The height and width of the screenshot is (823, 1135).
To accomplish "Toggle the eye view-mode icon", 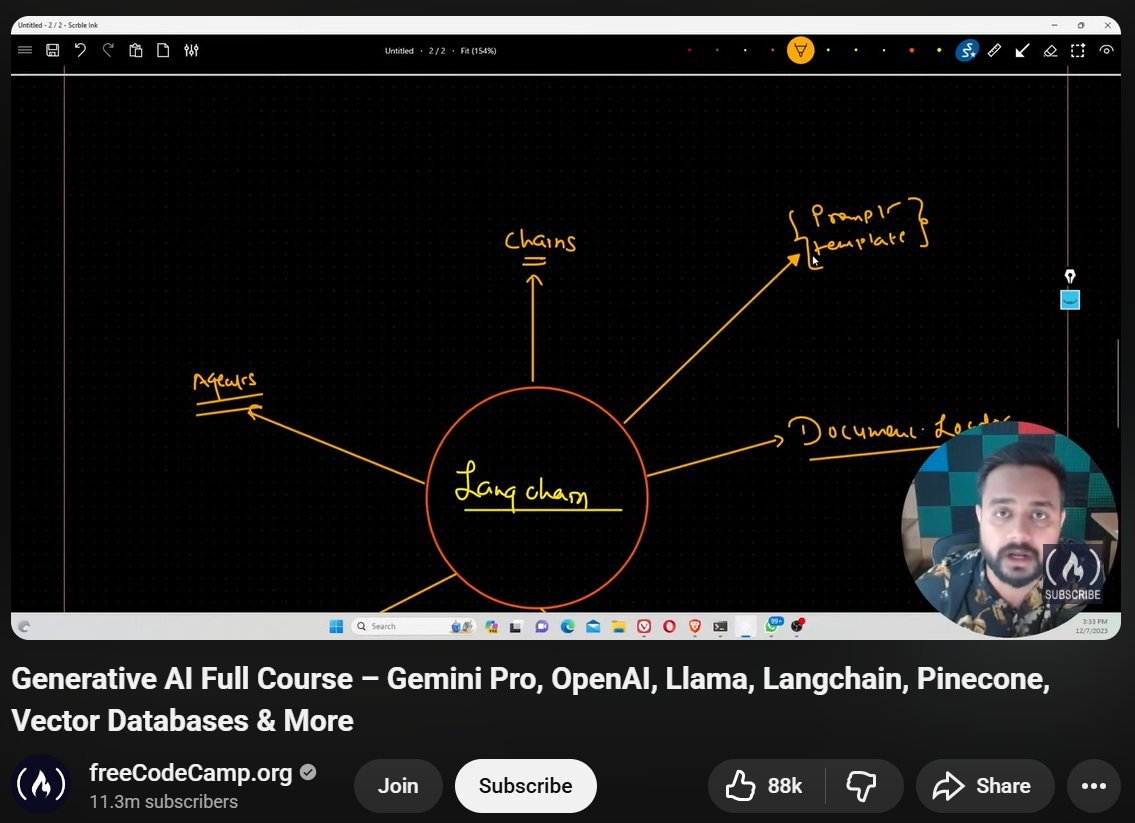I will [x=1106, y=50].
